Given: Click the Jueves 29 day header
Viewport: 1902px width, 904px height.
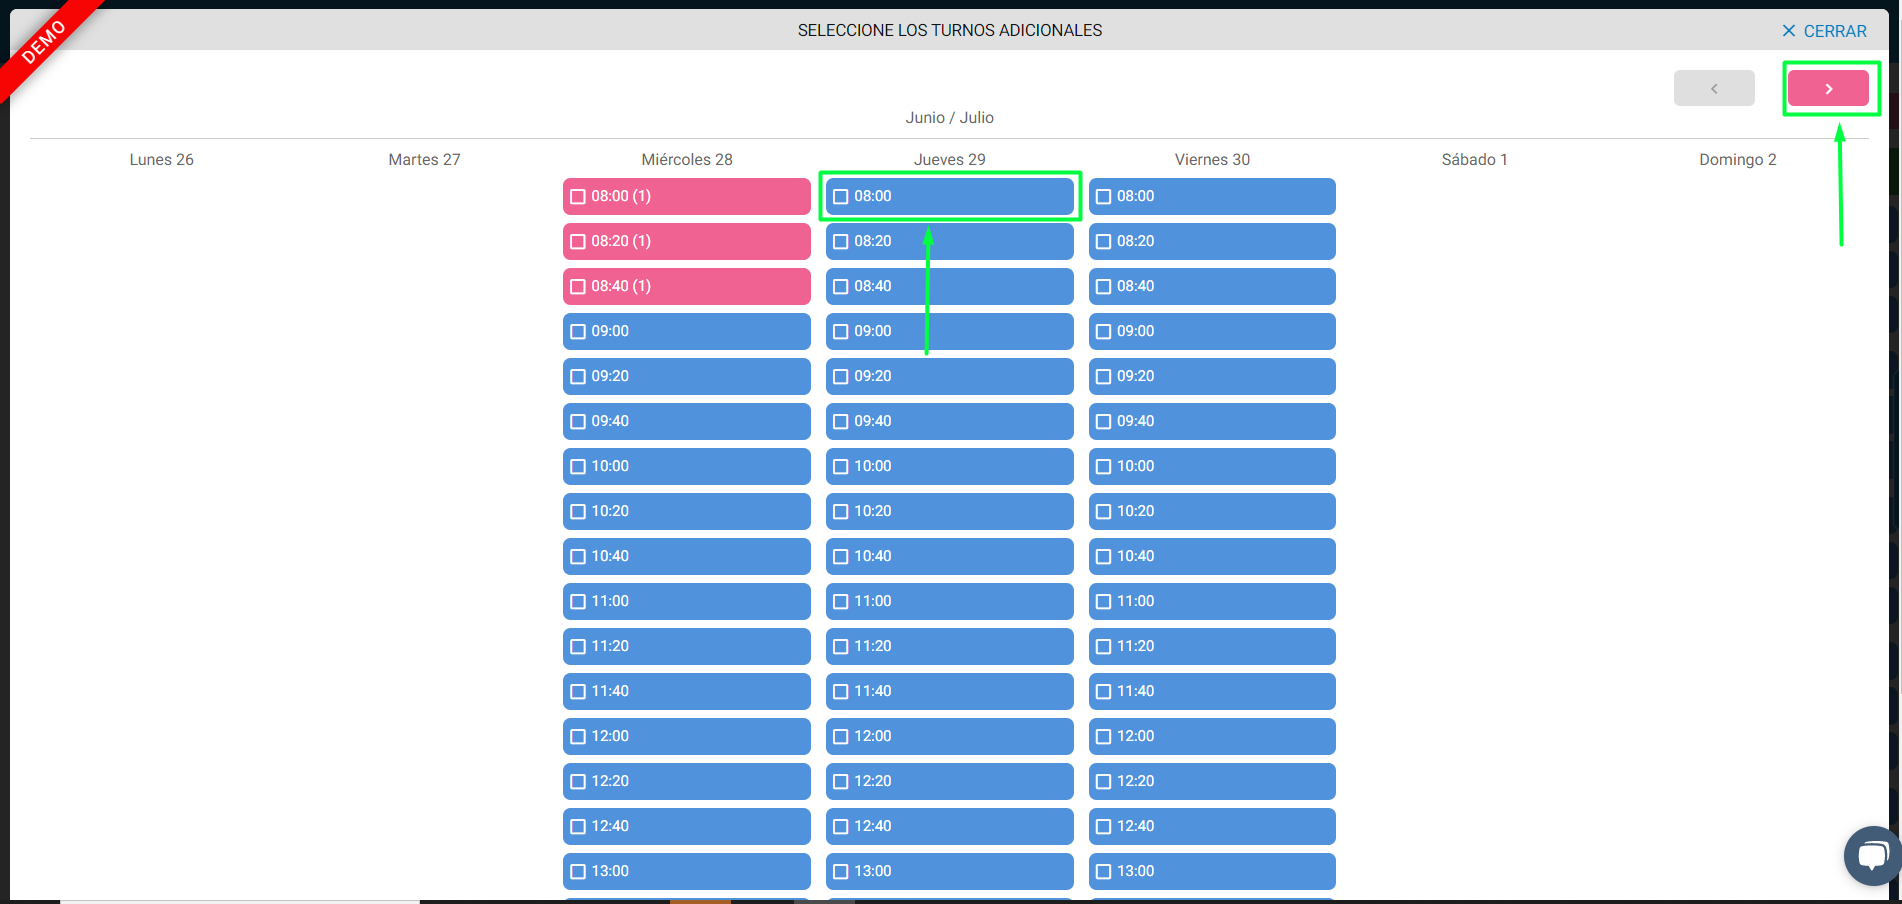Looking at the screenshot, I should point(949,159).
